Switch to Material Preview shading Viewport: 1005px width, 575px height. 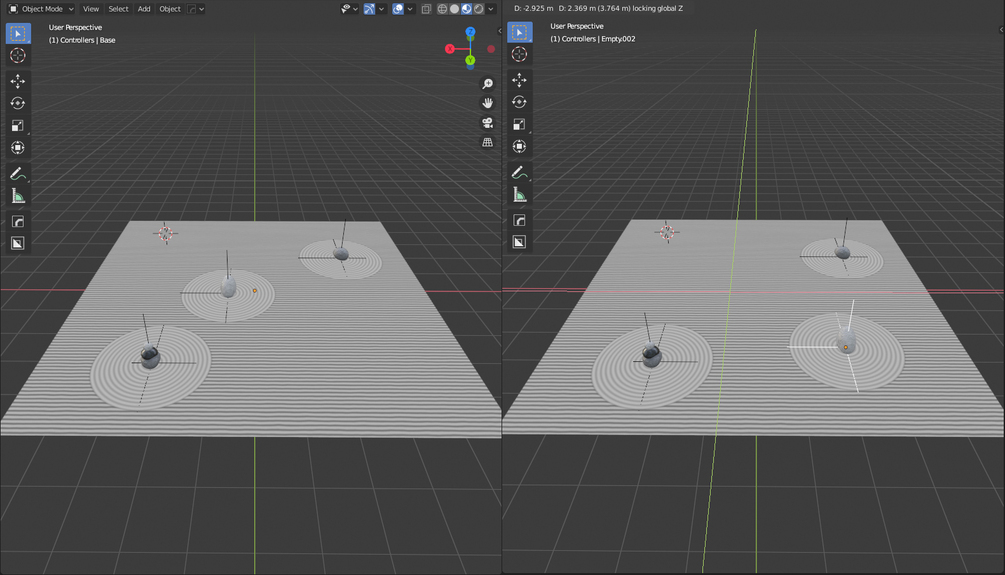coord(467,9)
